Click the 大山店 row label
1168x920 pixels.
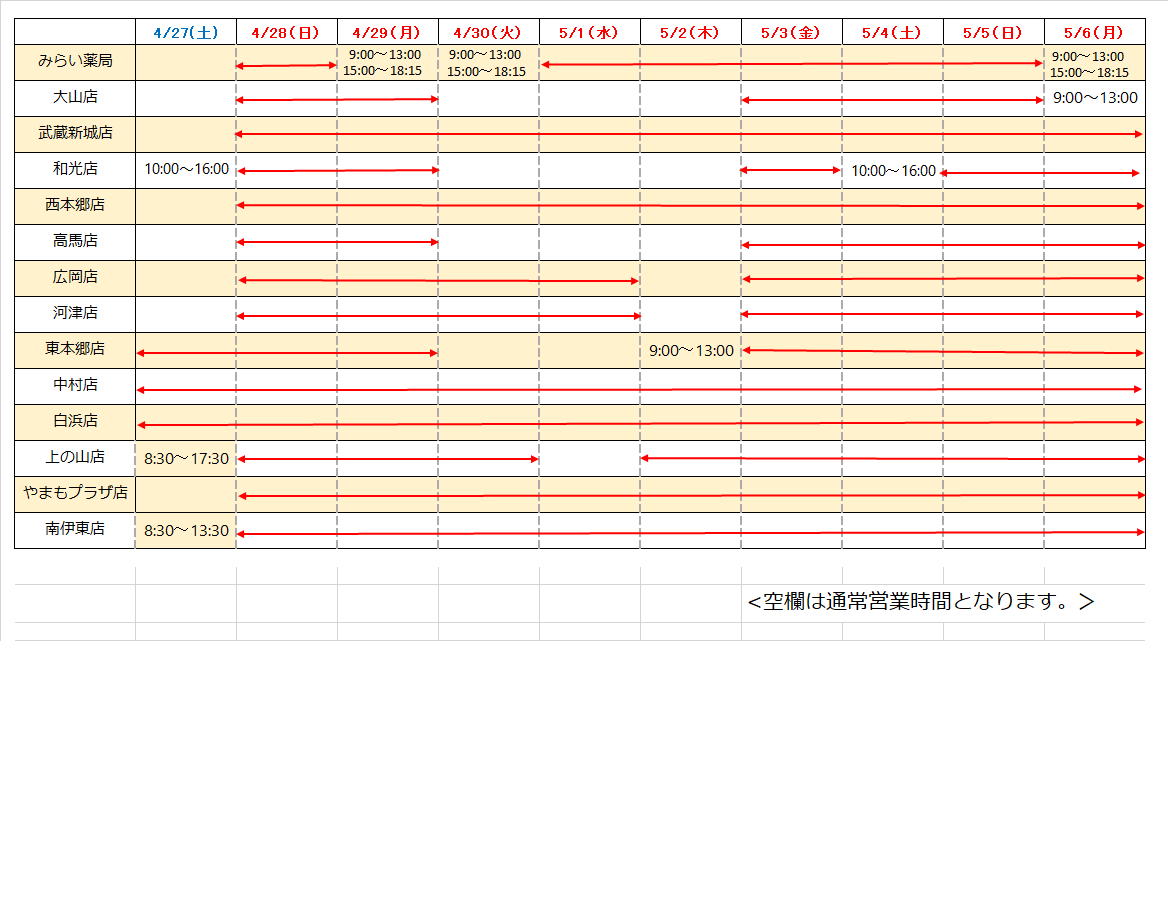pyautogui.click(x=74, y=98)
